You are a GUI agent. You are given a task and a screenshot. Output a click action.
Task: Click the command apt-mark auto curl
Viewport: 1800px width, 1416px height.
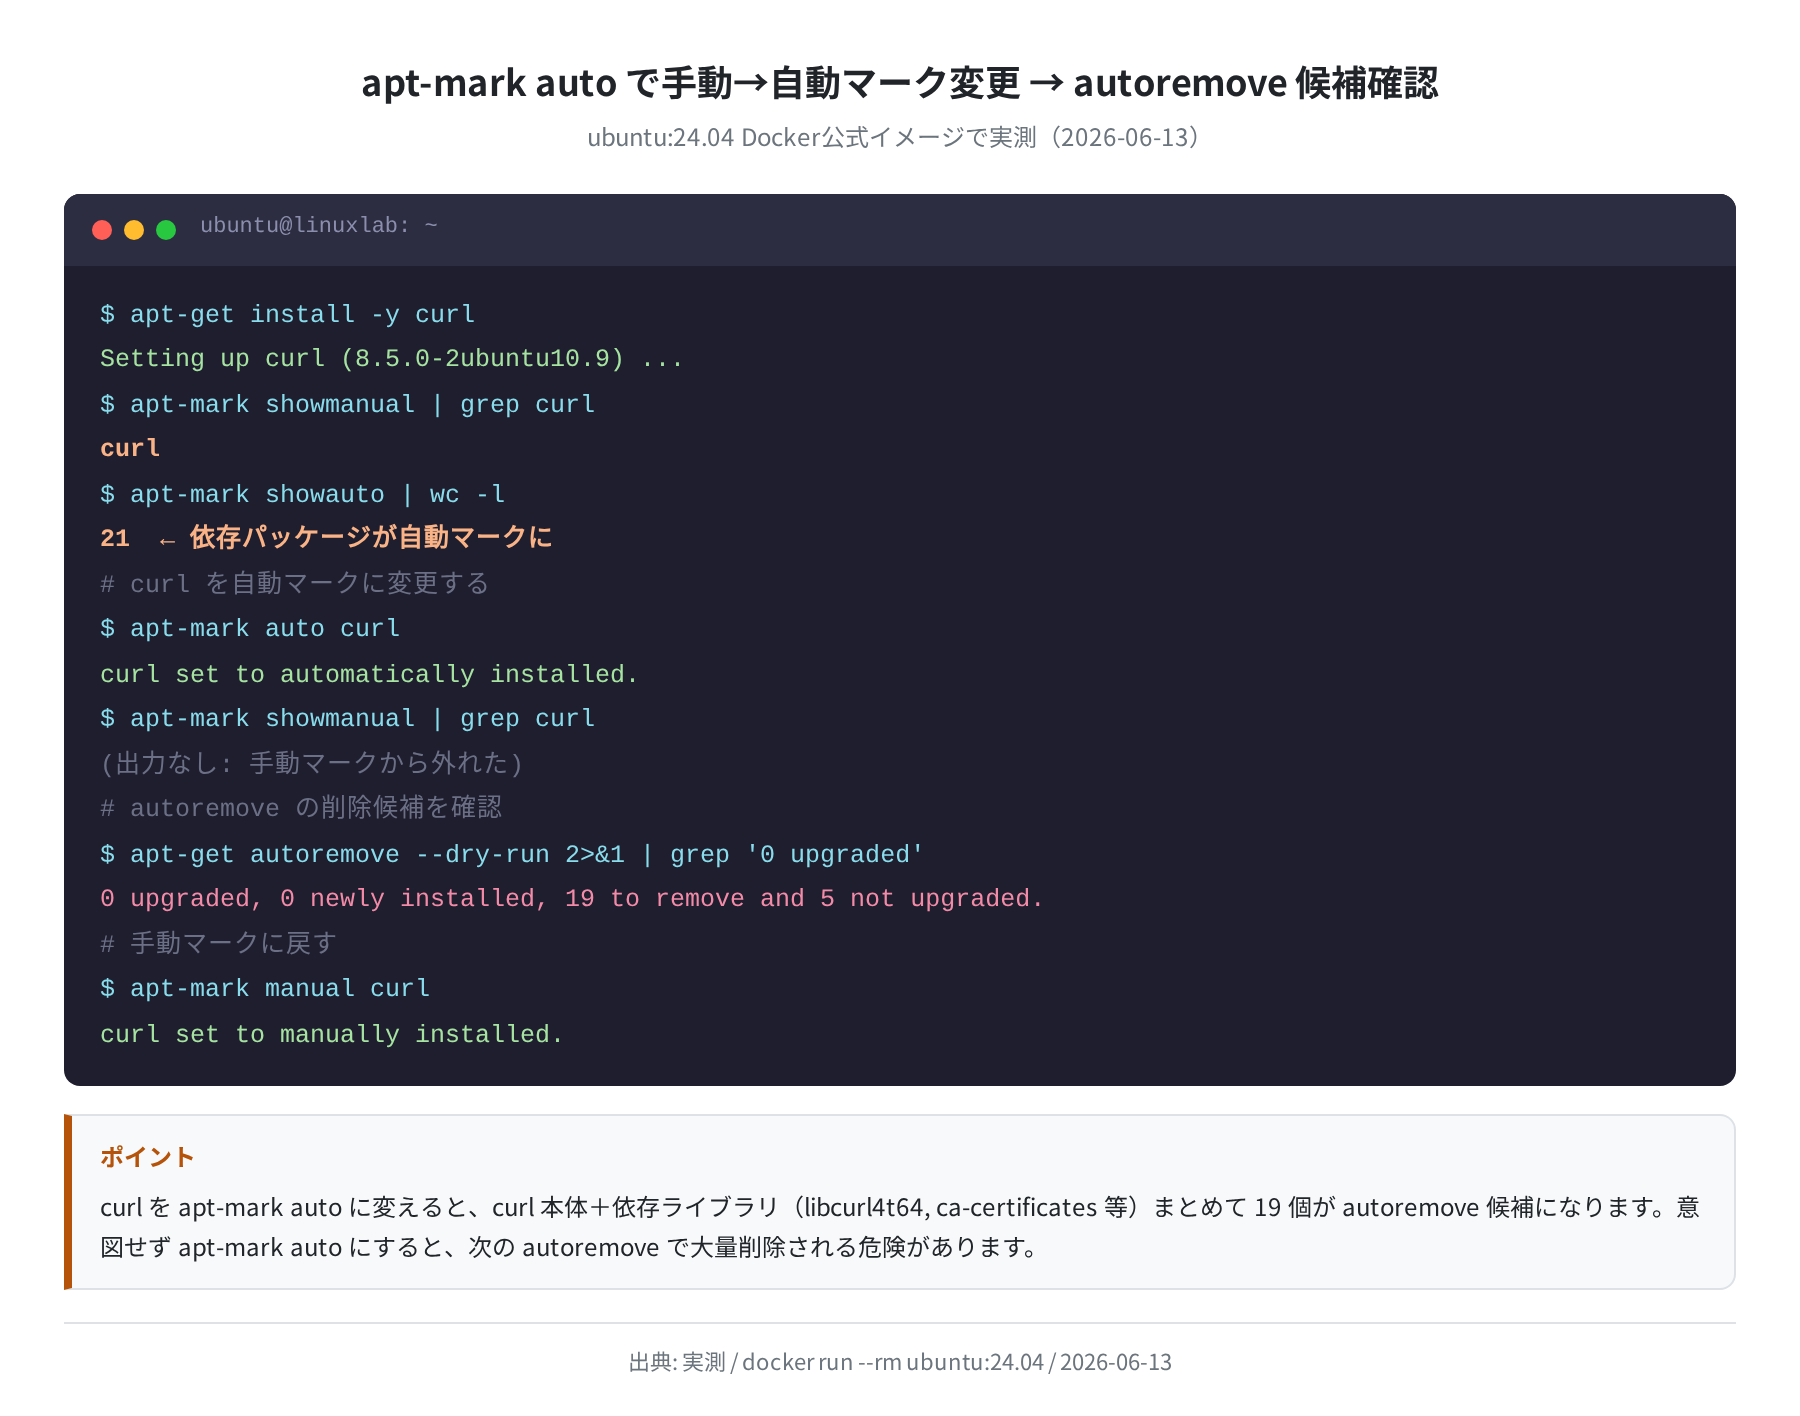tap(250, 628)
